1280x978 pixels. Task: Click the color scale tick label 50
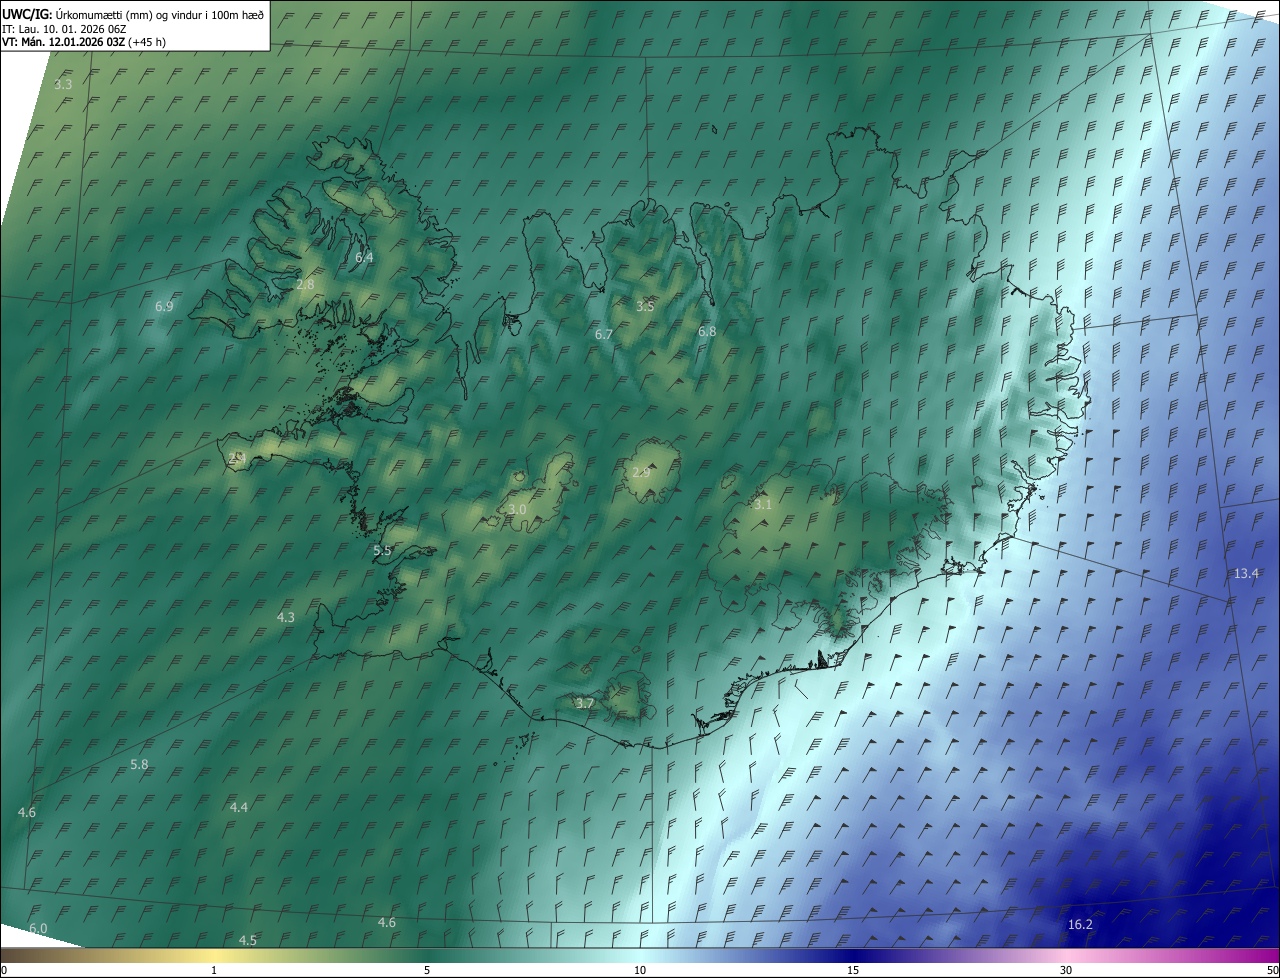(1272, 970)
